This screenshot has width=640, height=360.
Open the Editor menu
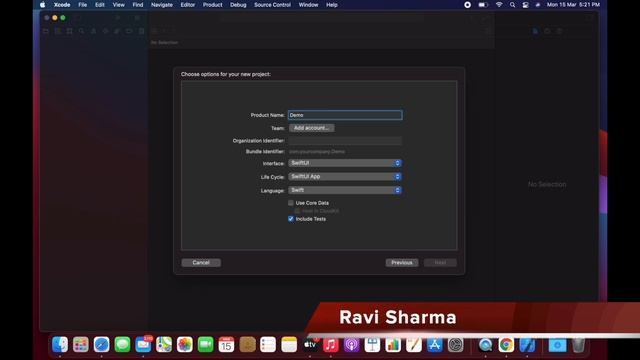pos(188,5)
